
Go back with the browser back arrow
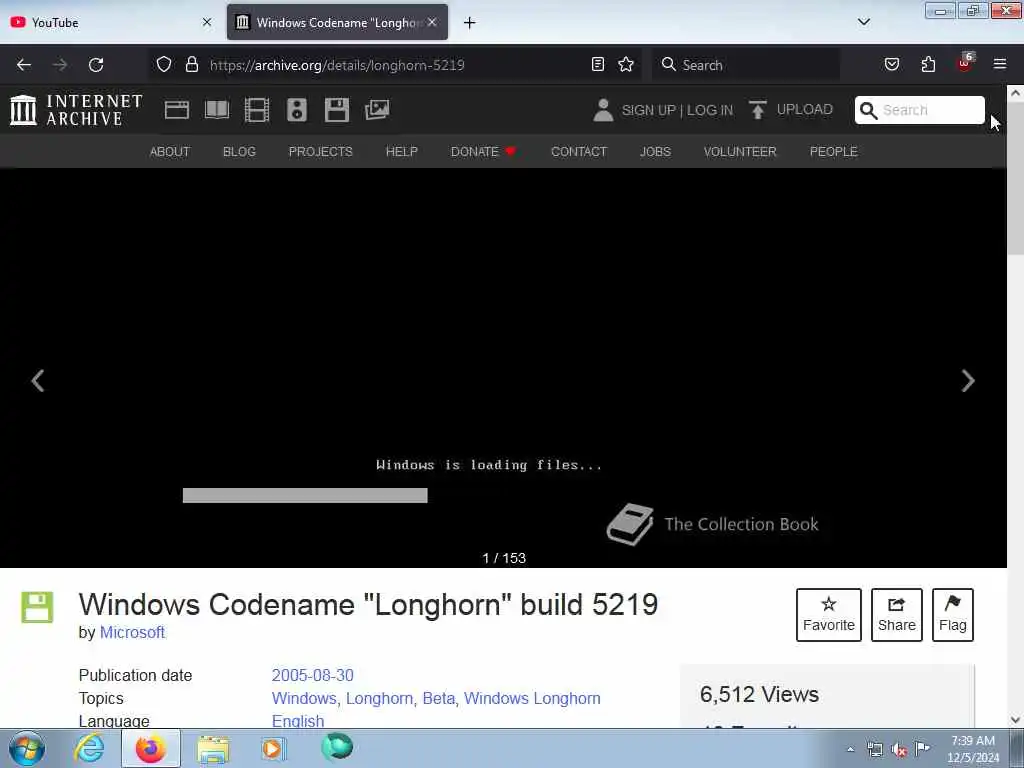click(24, 65)
